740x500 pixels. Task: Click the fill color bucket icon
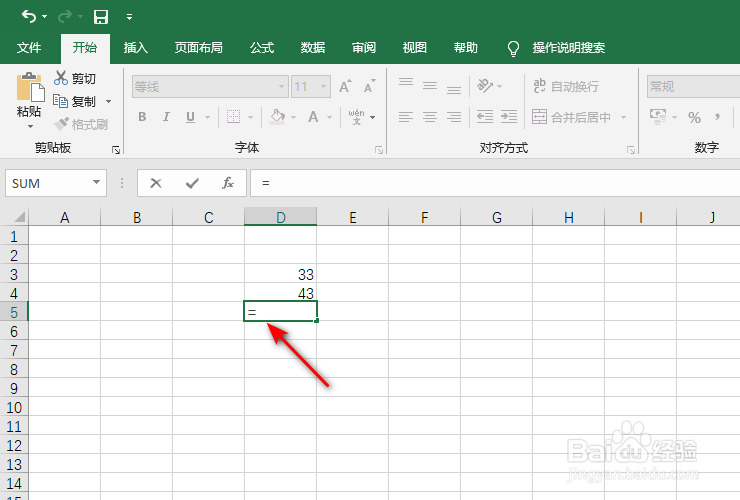278,117
